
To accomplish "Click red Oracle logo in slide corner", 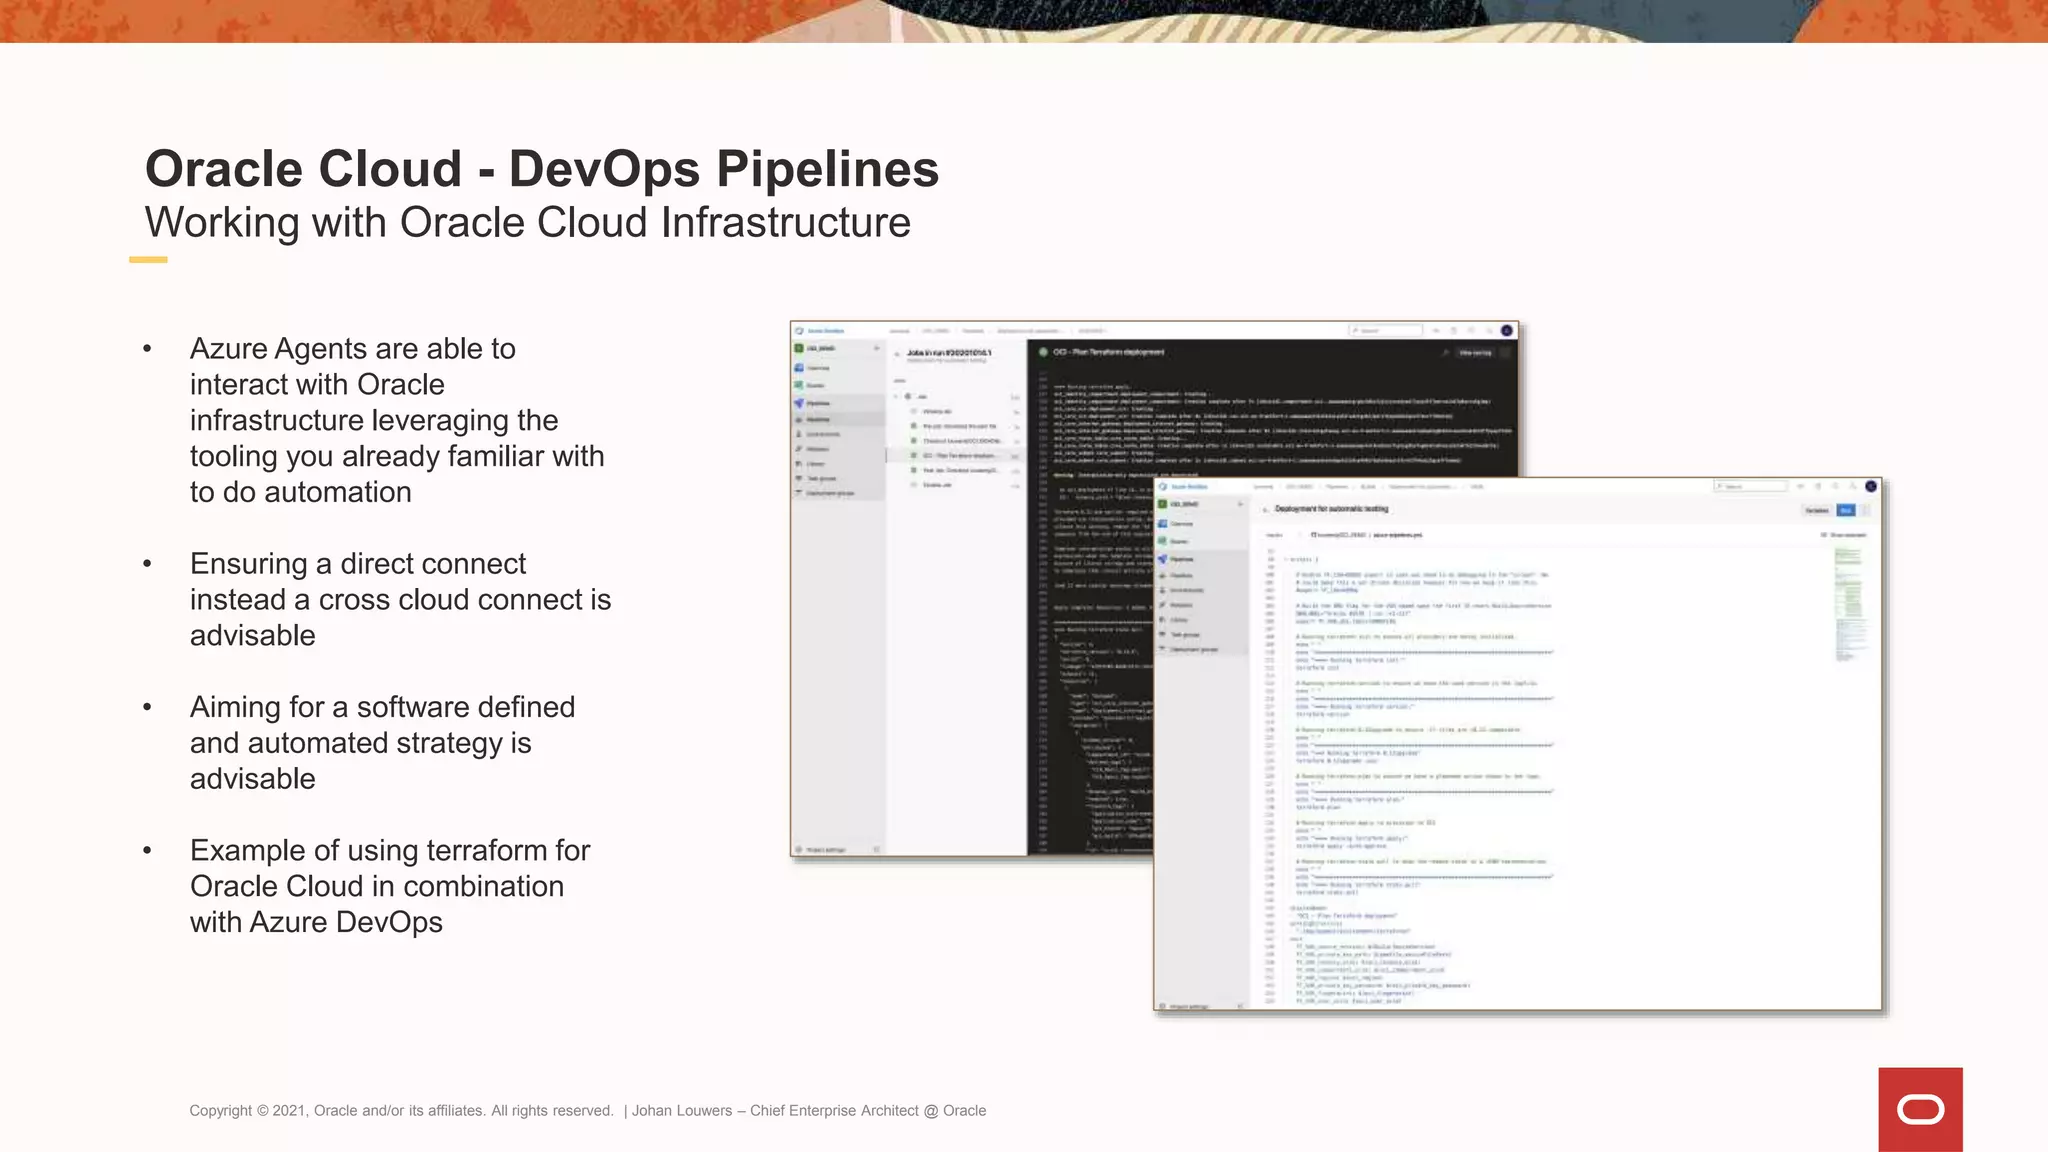I will click(1920, 1109).
